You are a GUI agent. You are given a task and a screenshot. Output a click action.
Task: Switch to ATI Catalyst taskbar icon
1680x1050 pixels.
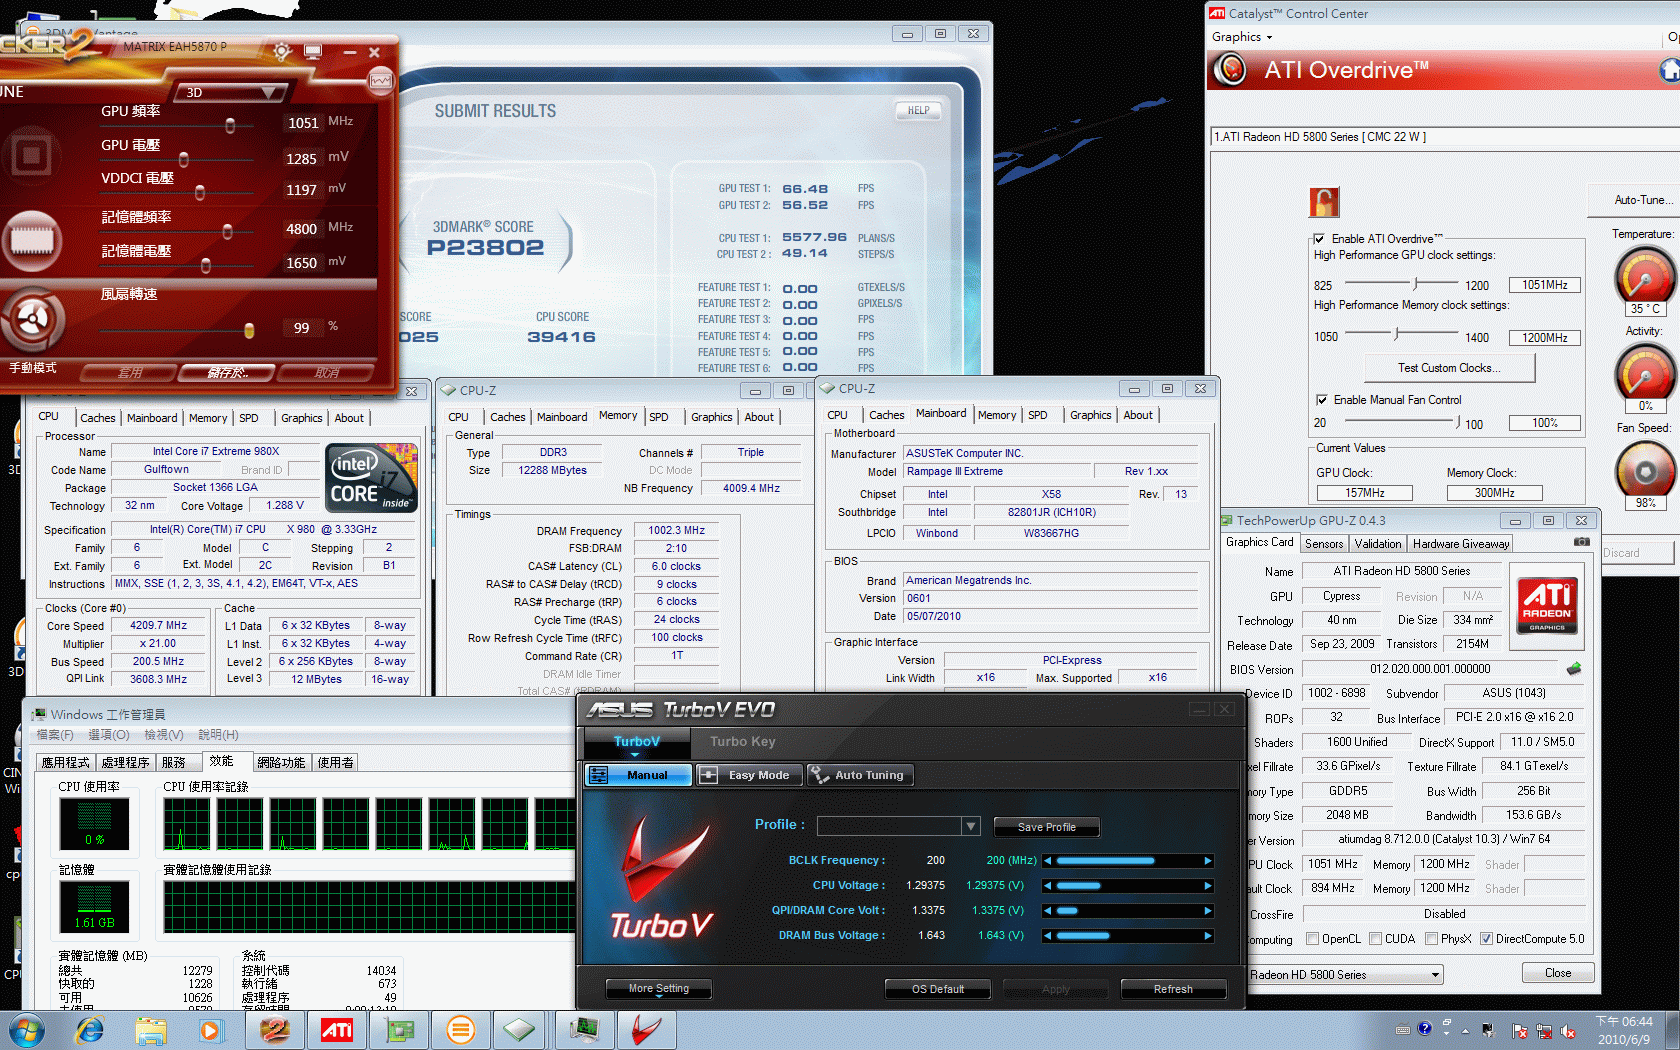(x=336, y=1029)
